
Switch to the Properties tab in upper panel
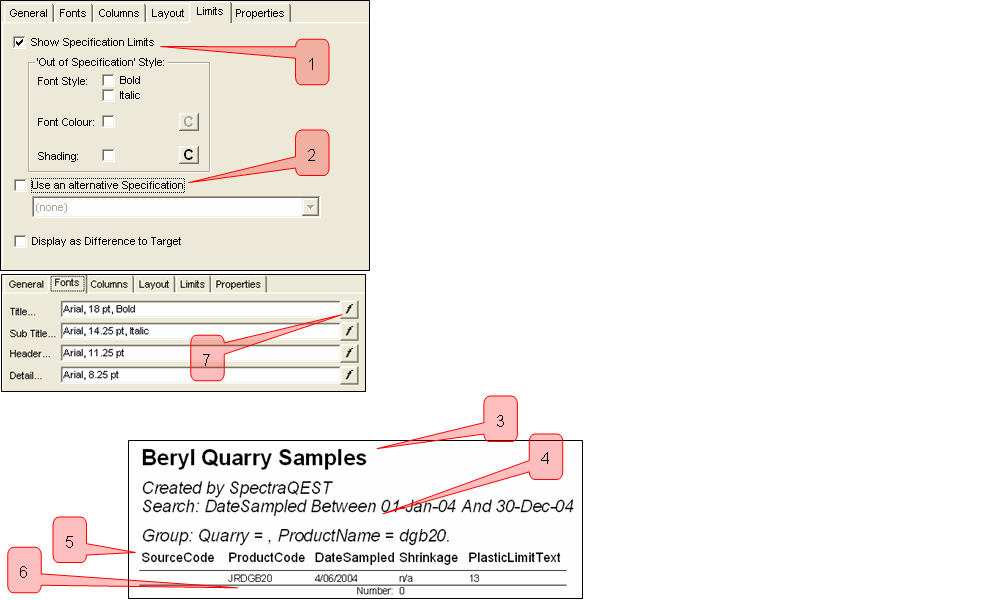(259, 13)
